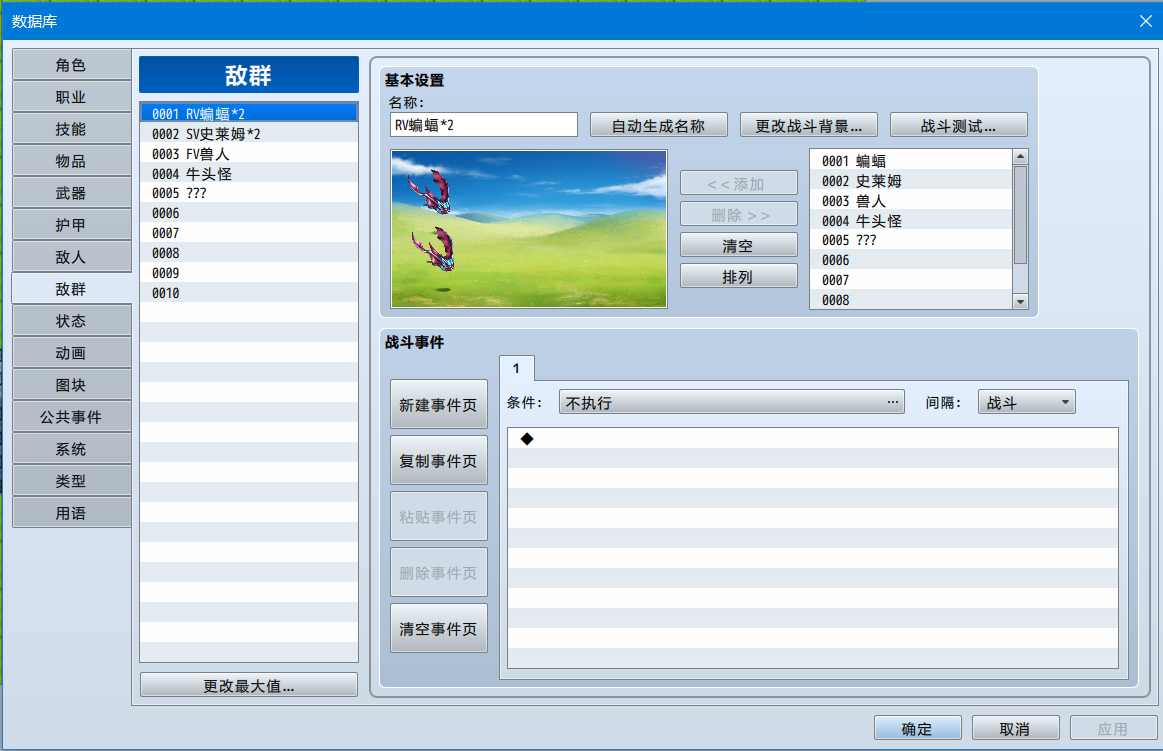Open the 武器 tab

[x=71, y=193]
